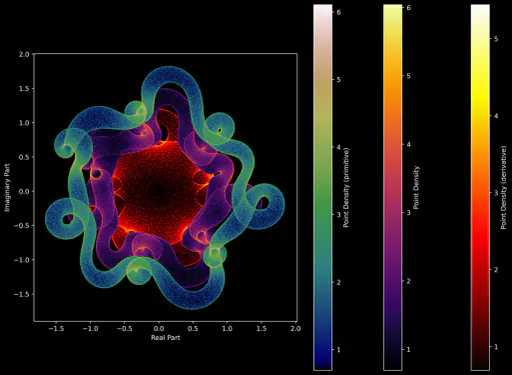The width and height of the screenshot is (512, 375).
Task: Click x-axis tick label 1.5
Action: click(x=262, y=329)
